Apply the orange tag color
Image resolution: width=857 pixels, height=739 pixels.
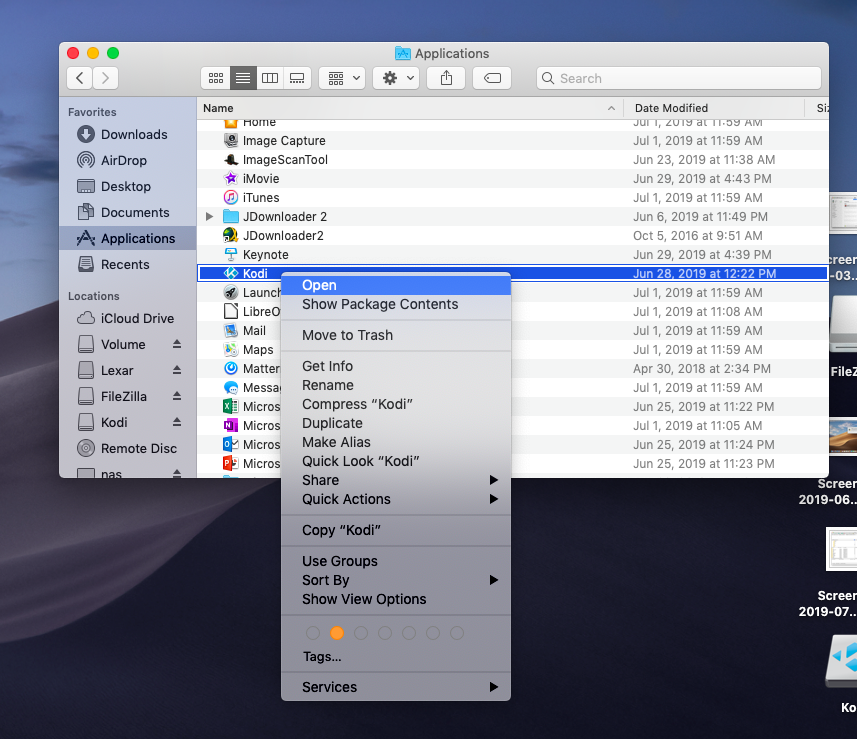(337, 633)
